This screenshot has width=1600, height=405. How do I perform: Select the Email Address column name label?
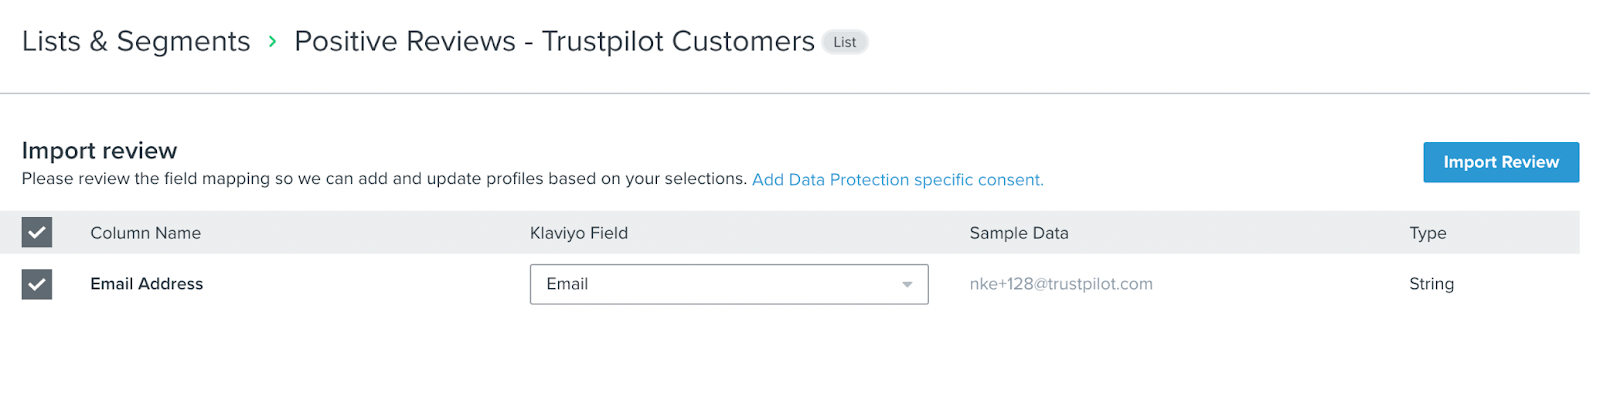(147, 284)
